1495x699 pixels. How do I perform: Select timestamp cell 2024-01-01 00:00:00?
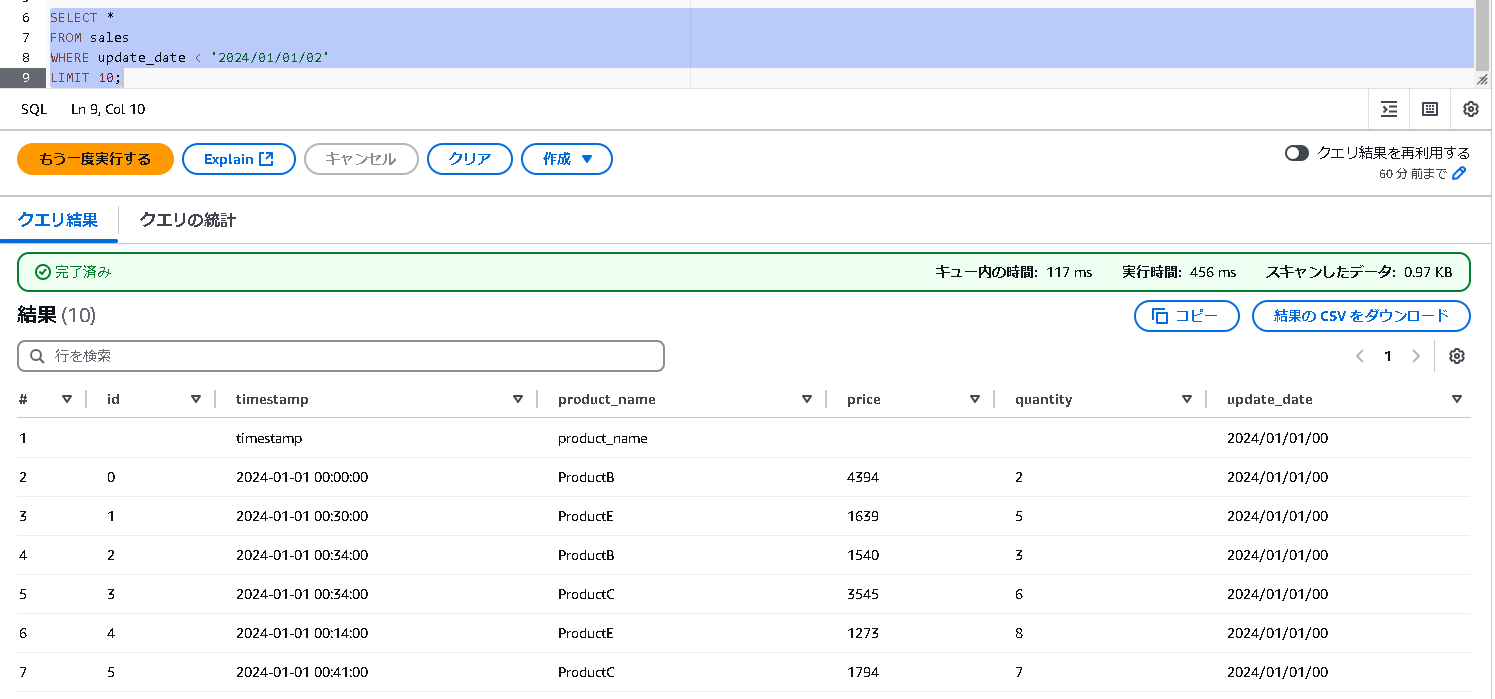(302, 477)
